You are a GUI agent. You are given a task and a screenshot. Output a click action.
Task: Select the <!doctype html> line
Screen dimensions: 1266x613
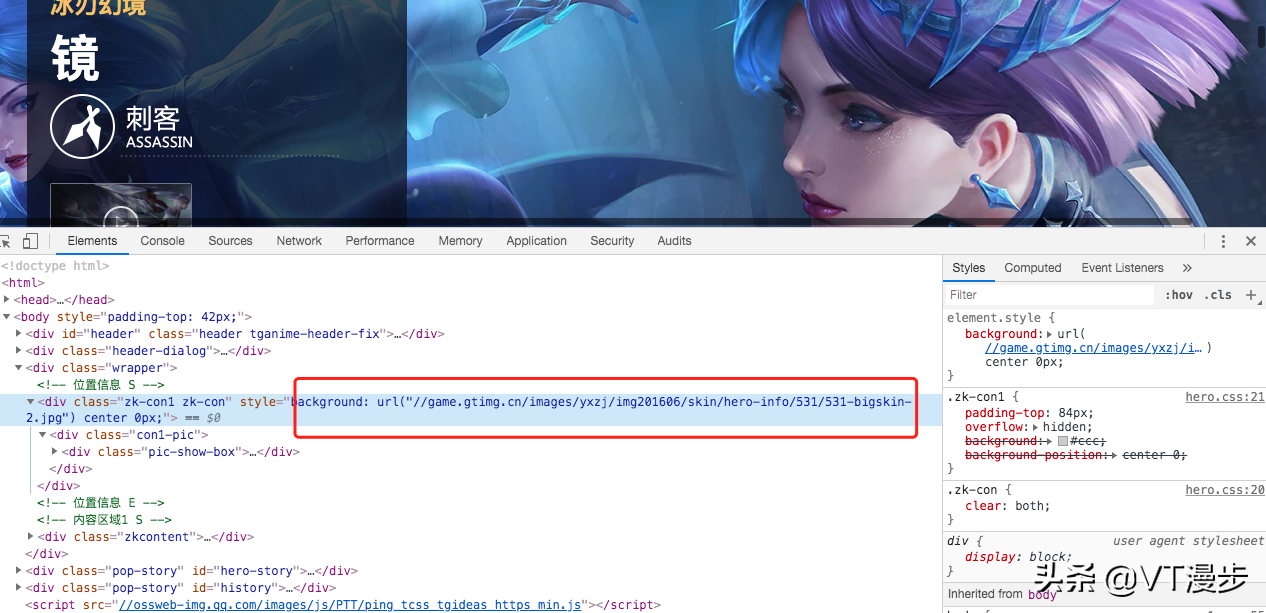55,266
